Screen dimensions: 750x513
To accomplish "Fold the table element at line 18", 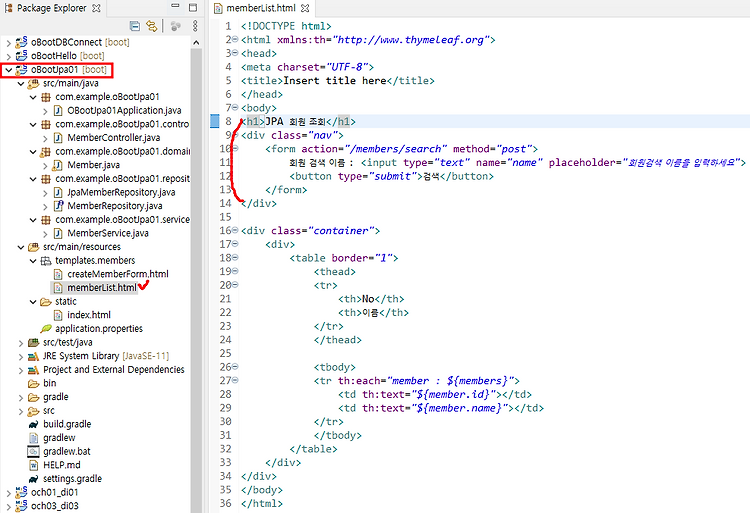I will (x=235, y=257).
